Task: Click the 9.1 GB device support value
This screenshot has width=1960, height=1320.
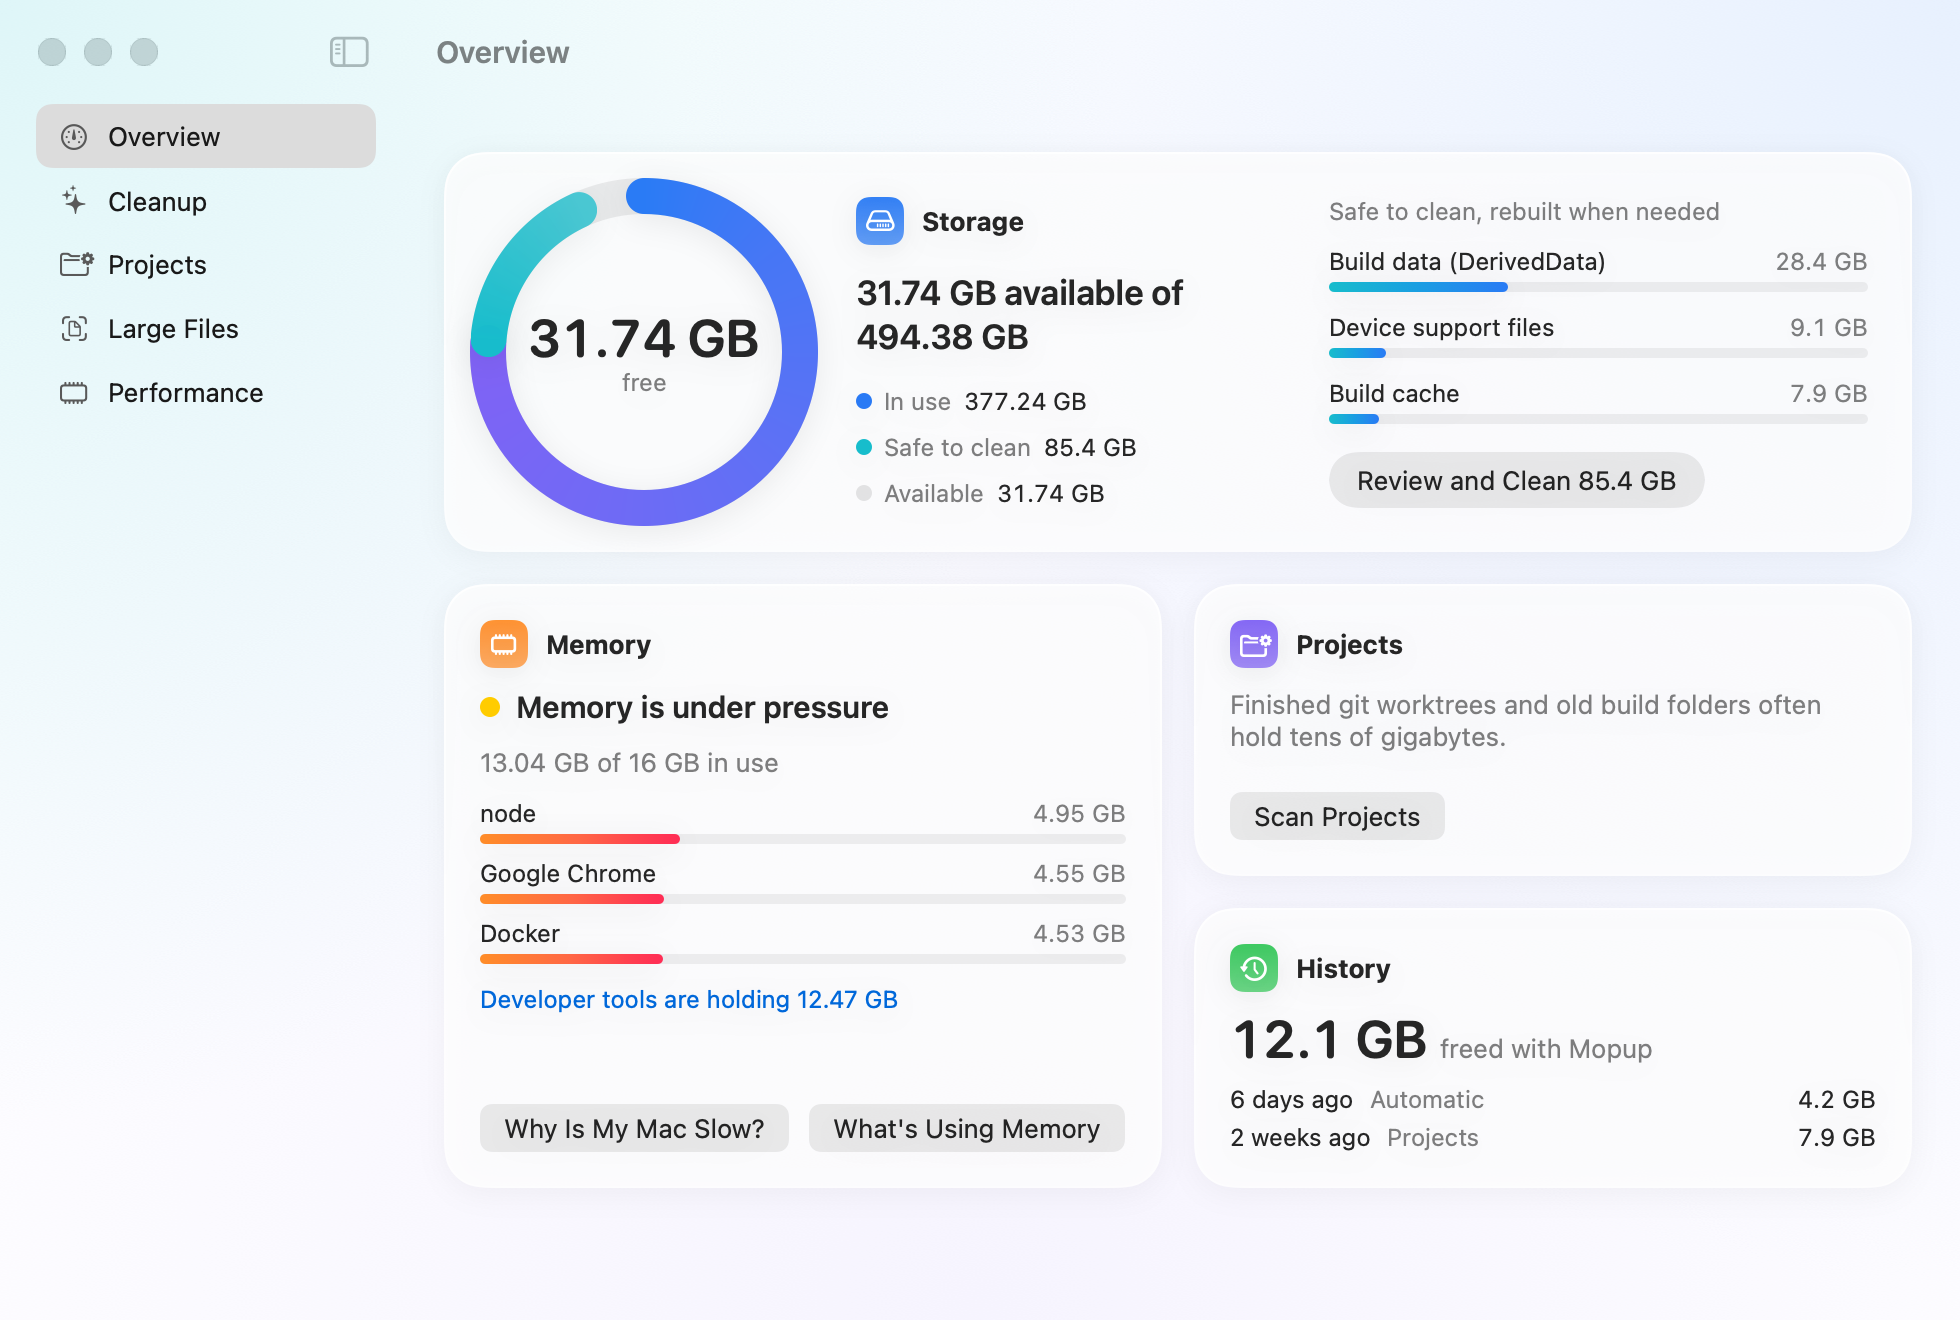Action: coord(1828,327)
